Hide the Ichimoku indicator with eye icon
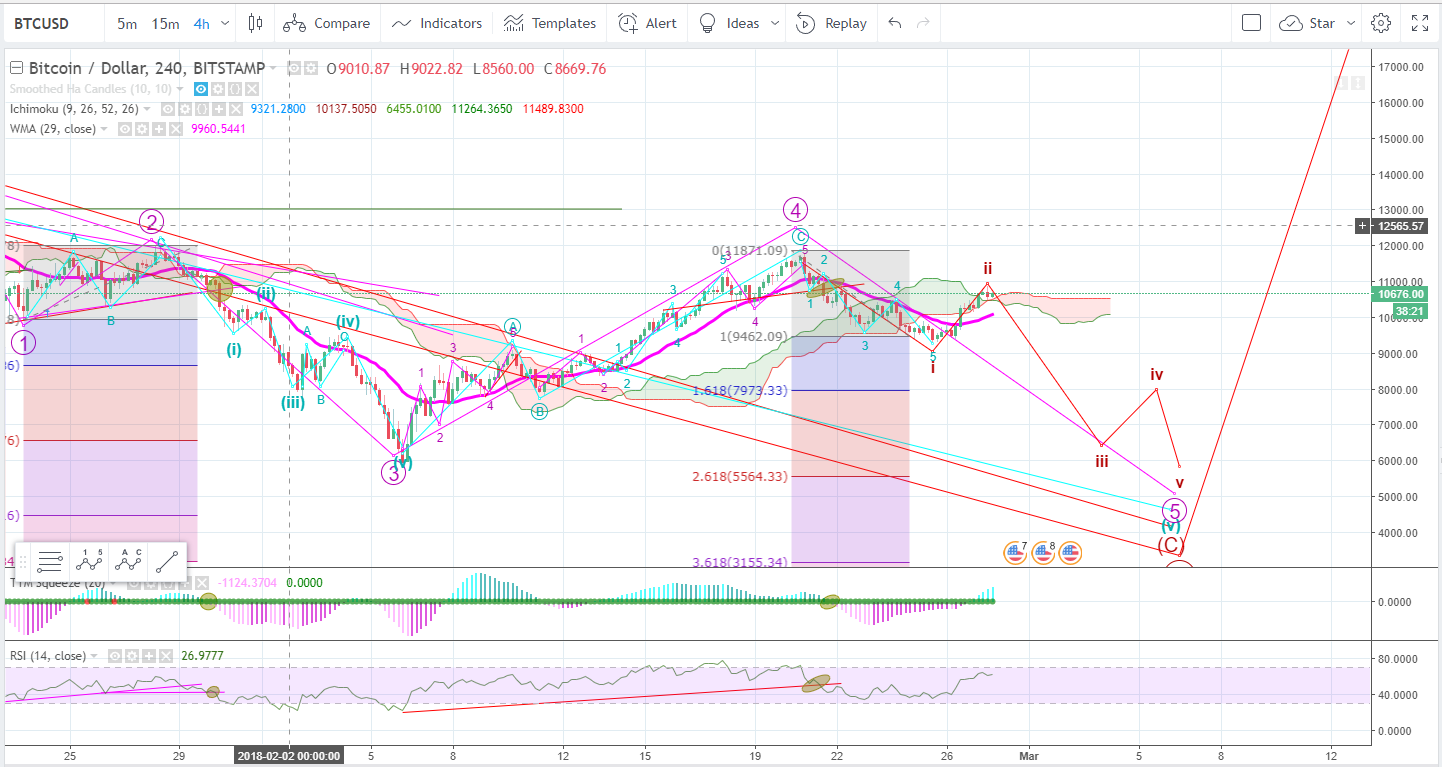 (x=168, y=109)
